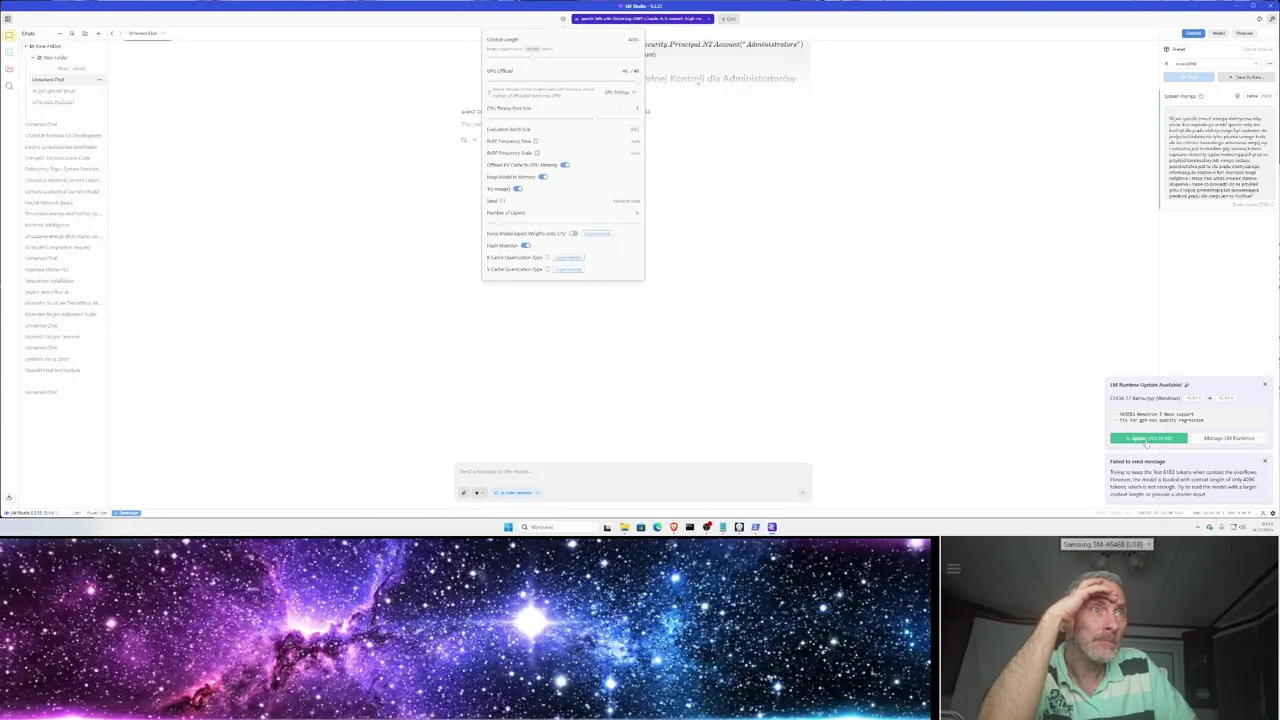Create new folder in Chats panel
The width and height of the screenshot is (1280, 720).
[85, 33]
